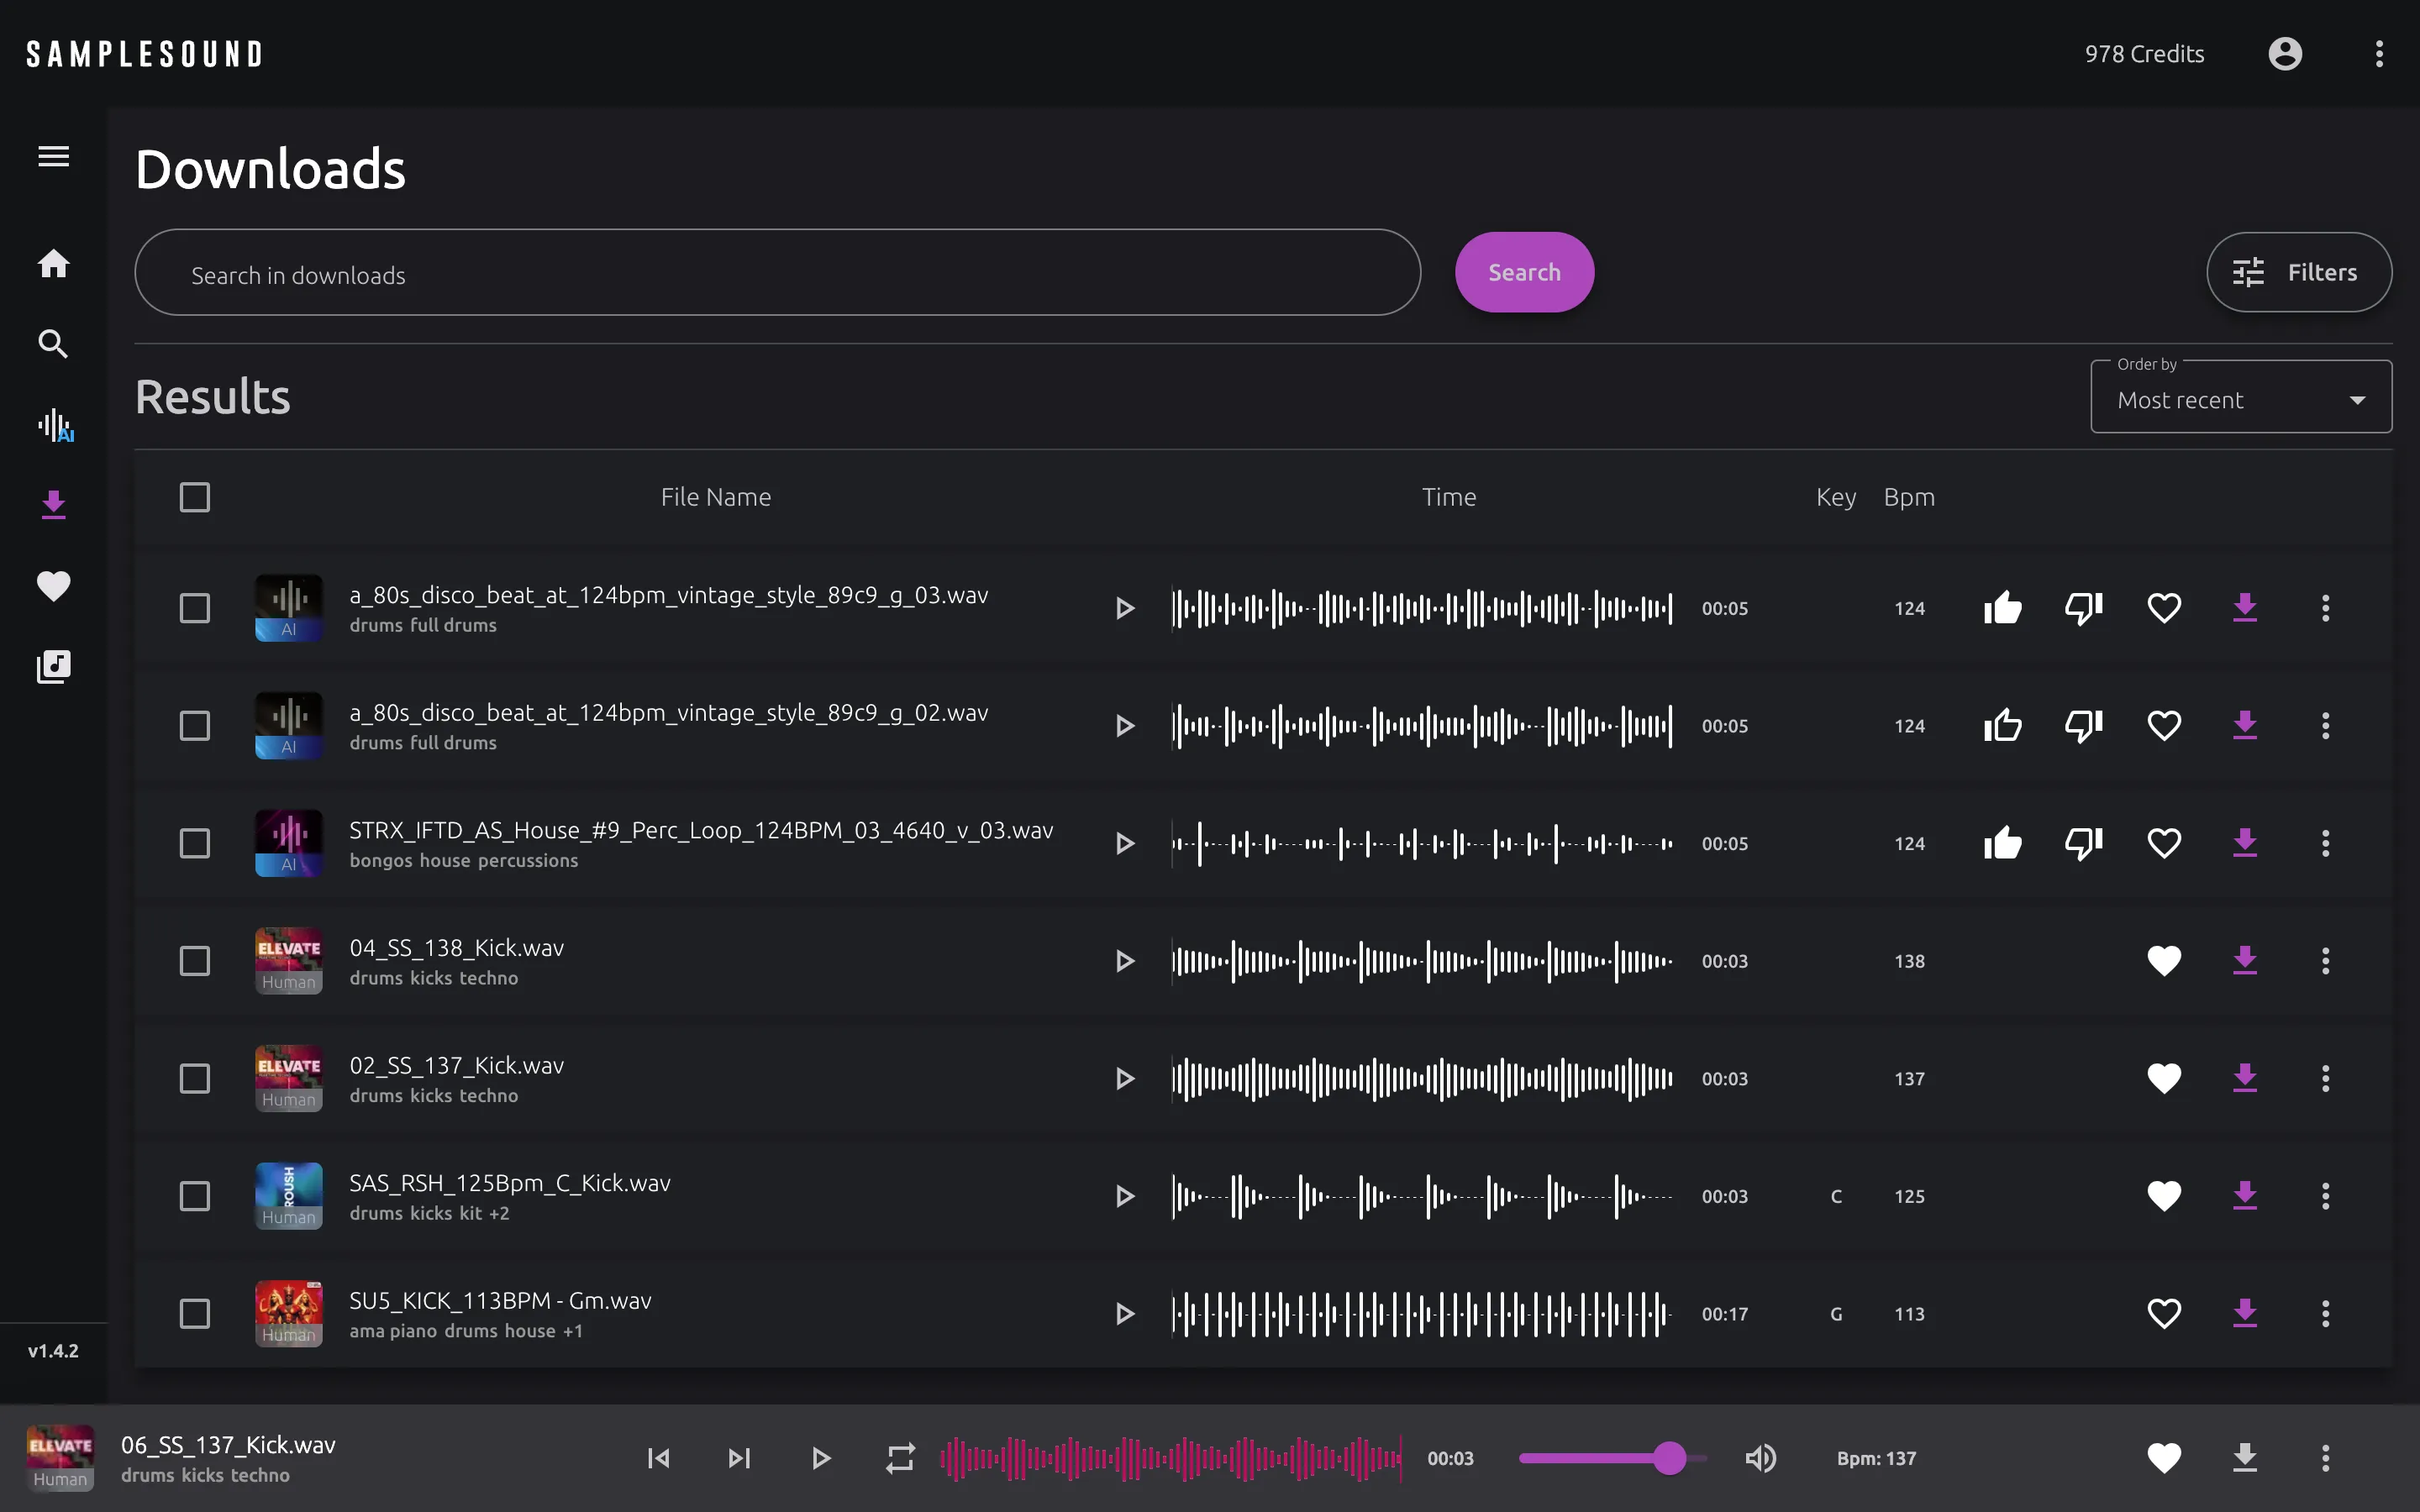Open more options for a_80s_disco_beat g_03.wav

2325,608
